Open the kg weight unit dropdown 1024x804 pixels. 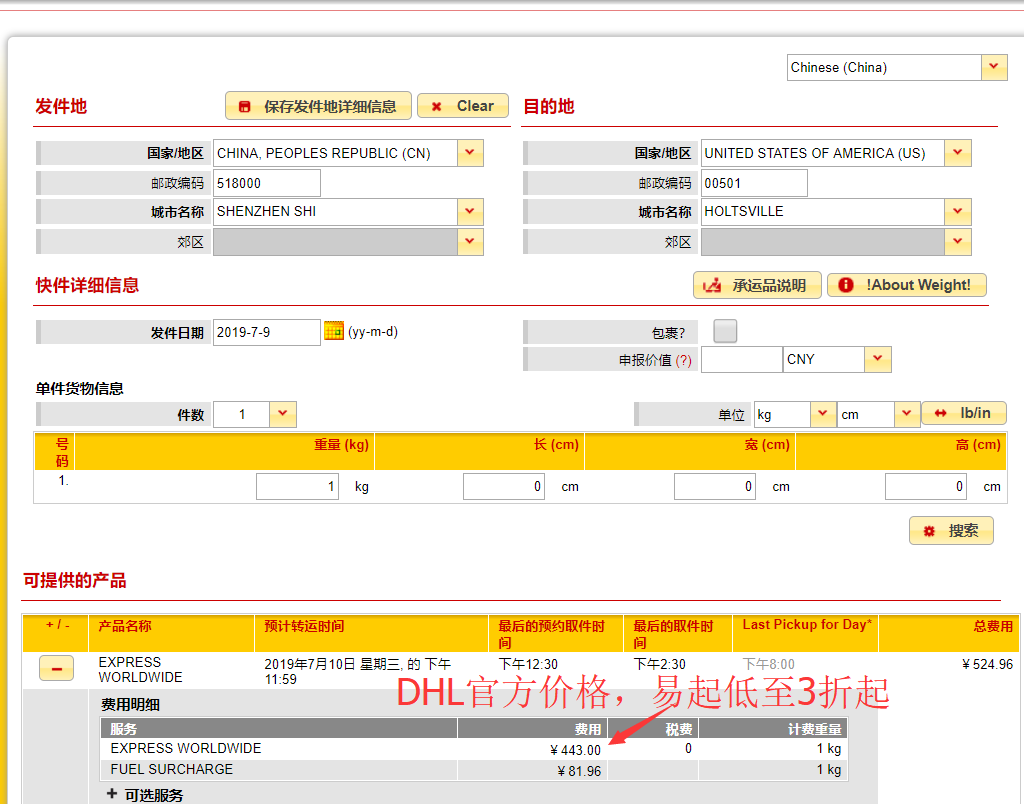(824, 412)
